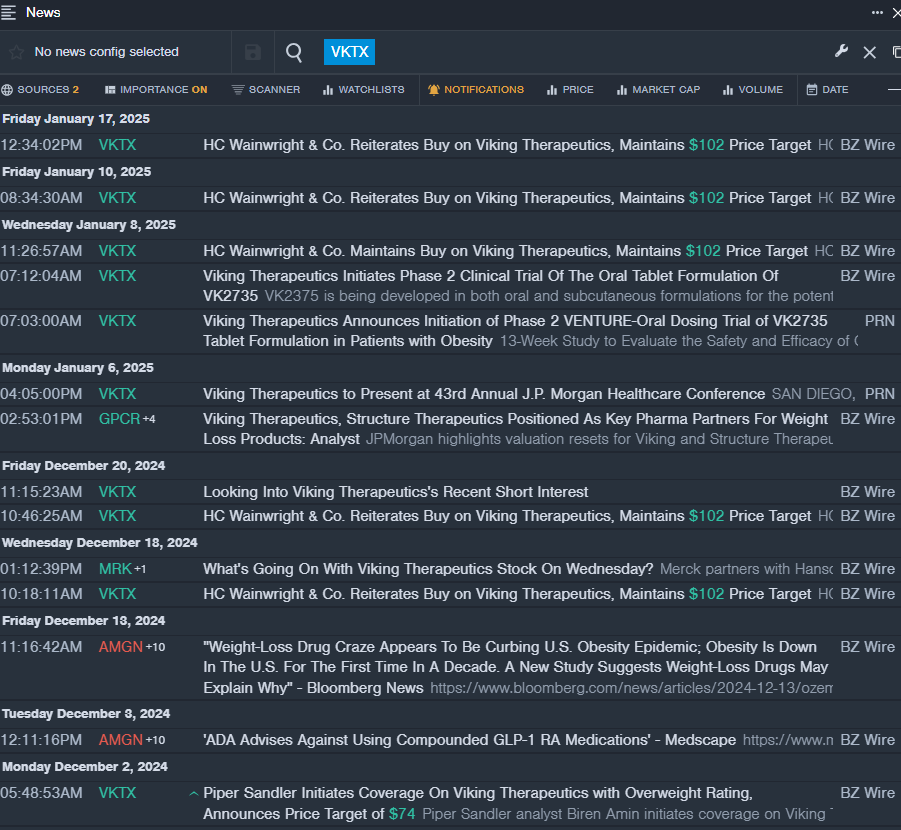
Task: Clear the search with the X icon
Action: pos(869,52)
